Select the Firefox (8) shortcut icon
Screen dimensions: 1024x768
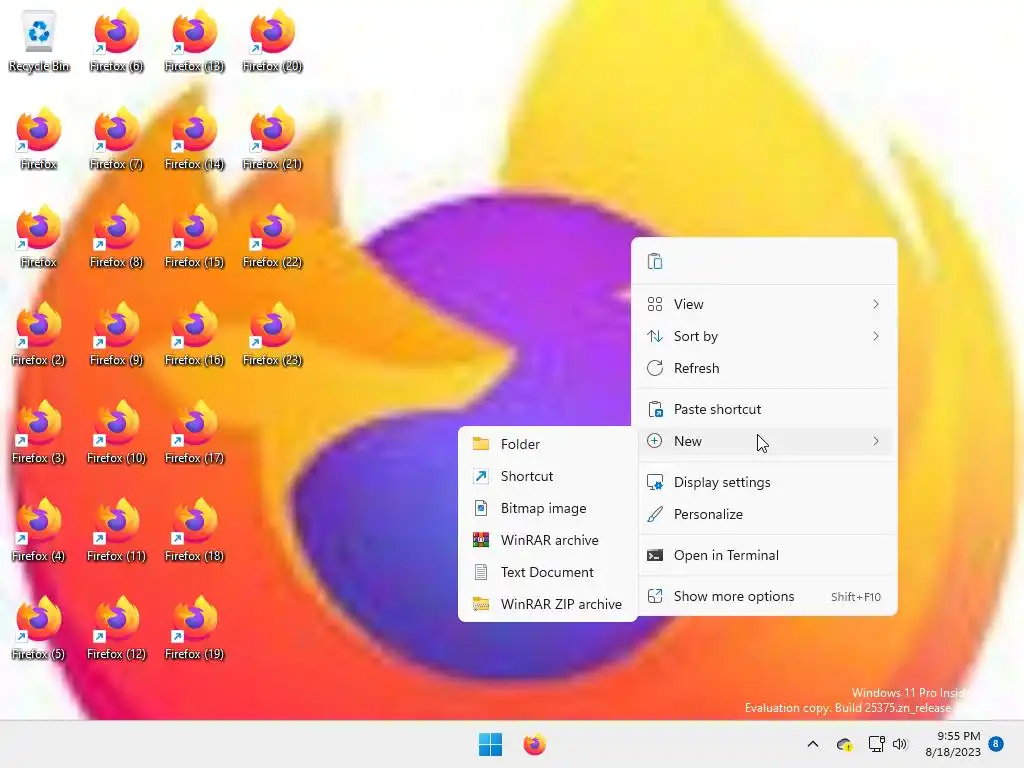click(x=116, y=236)
